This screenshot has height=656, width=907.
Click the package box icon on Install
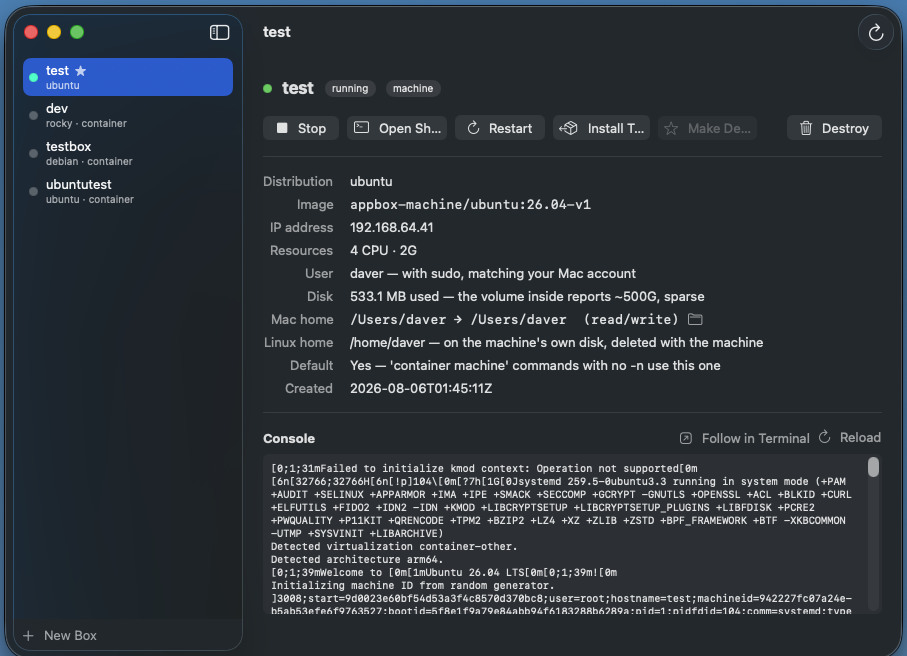pyautogui.click(x=568, y=128)
